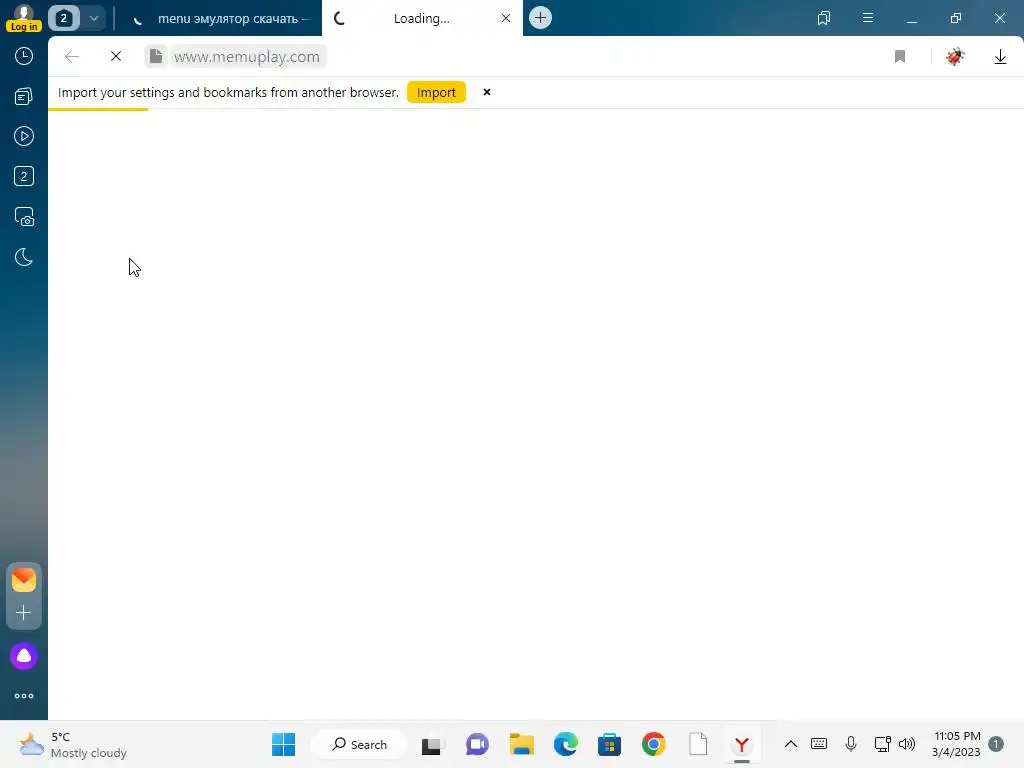Launch Google Chrome from taskbar

coord(654,744)
